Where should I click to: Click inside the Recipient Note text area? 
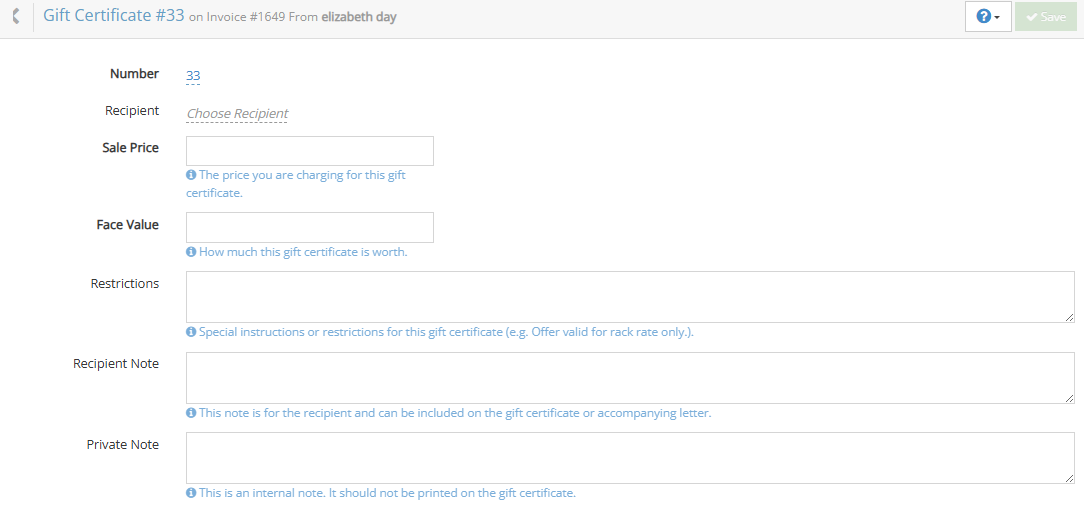pos(630,377)
